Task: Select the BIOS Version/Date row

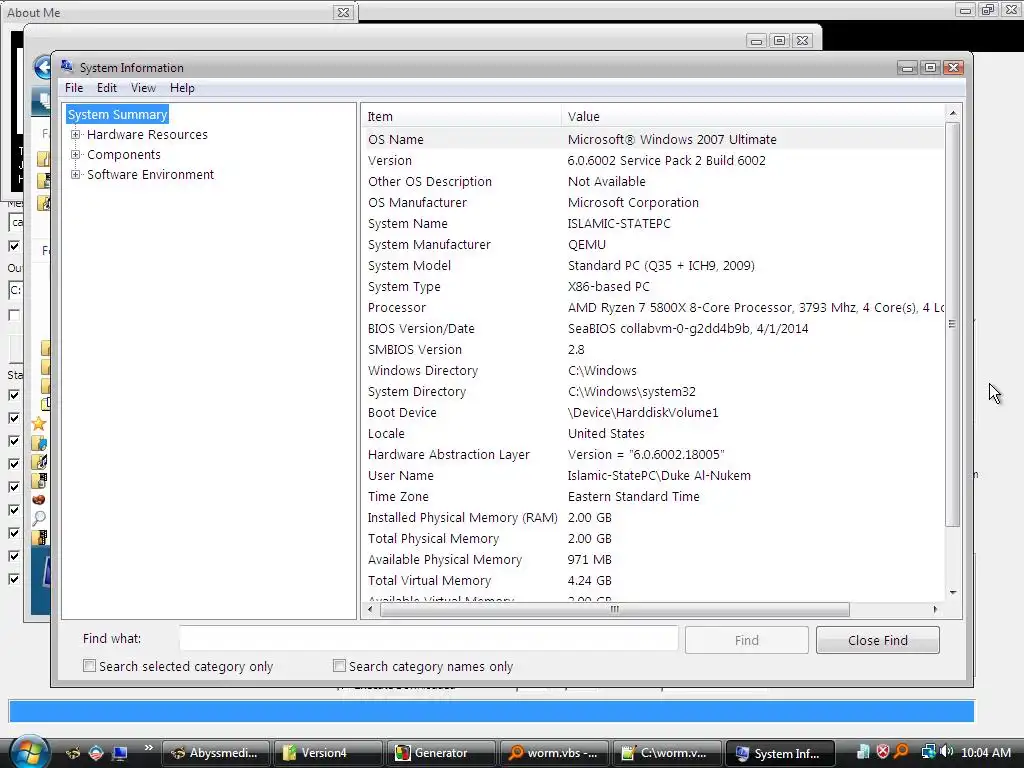Action: coord(653,328)
